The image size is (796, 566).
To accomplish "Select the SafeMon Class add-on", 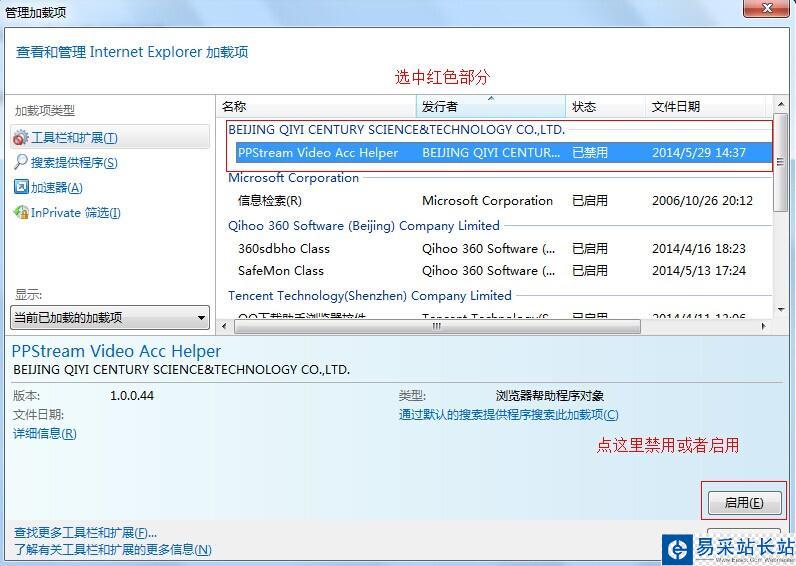I will (504, 271).
